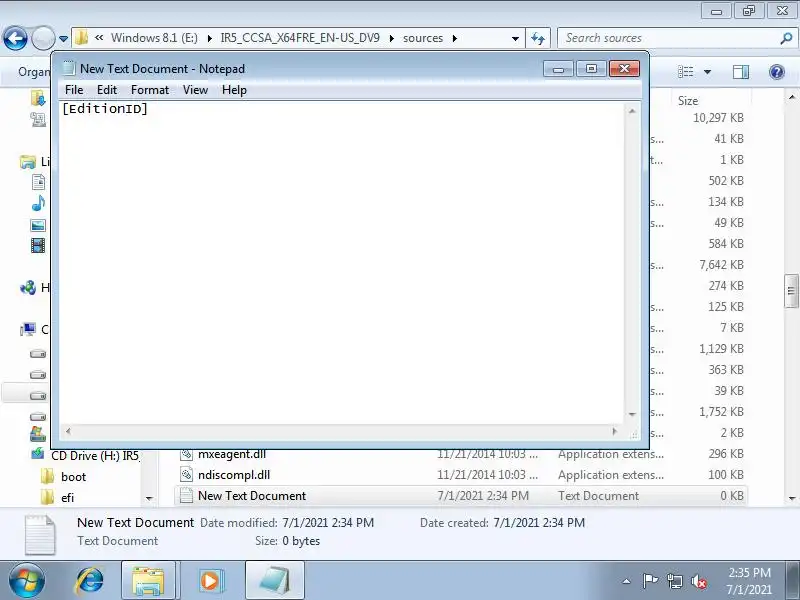The width and height of the screenshot is (800, 600).
Task: Switch to Windows Explorer taskbar button
Action: 148,581
